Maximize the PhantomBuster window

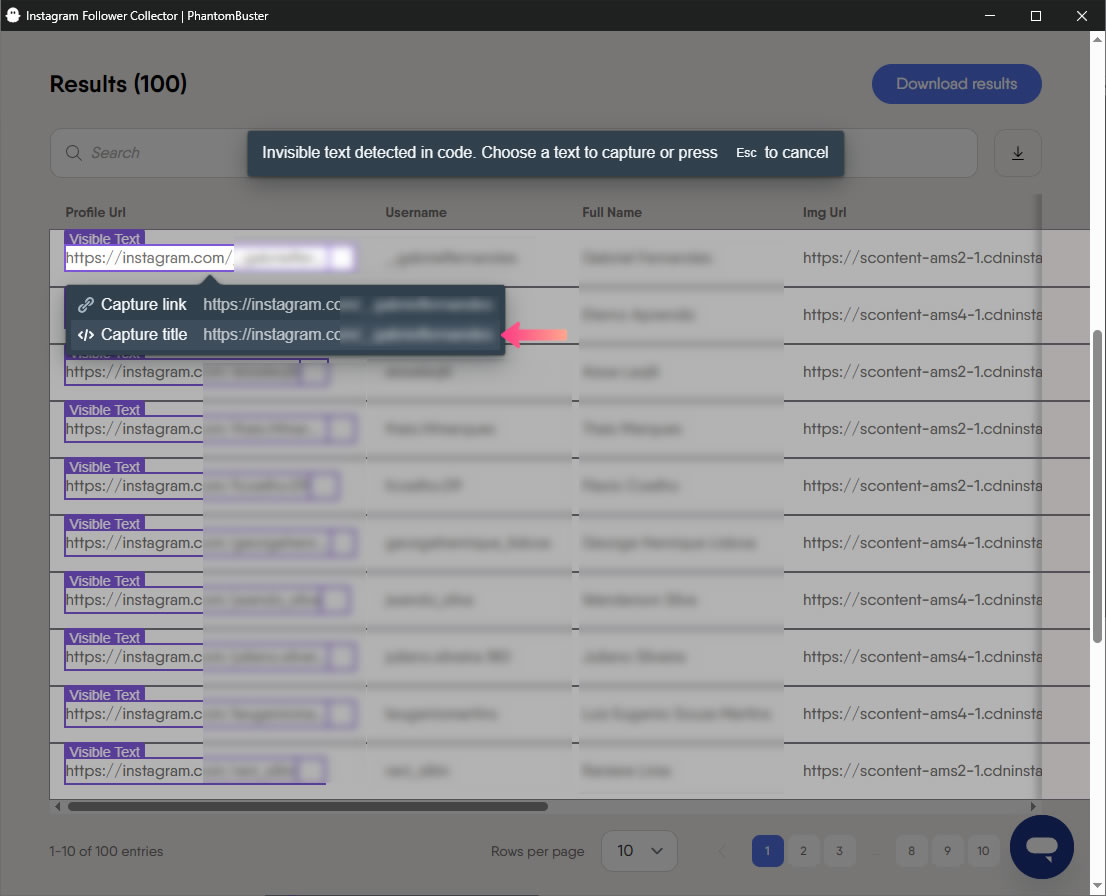pyautogui.click(x=1035, y=16)
